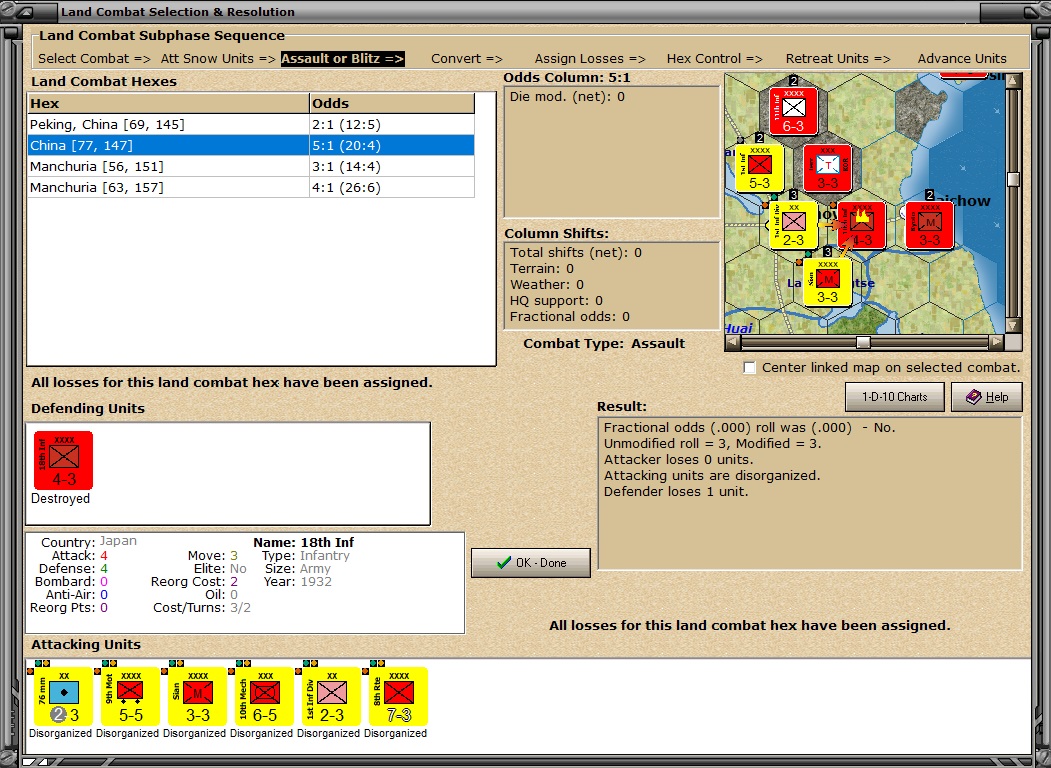Click the 'Defender loses 1 unit.' result line
1051x768 pixels.
(x=676, y=492)
